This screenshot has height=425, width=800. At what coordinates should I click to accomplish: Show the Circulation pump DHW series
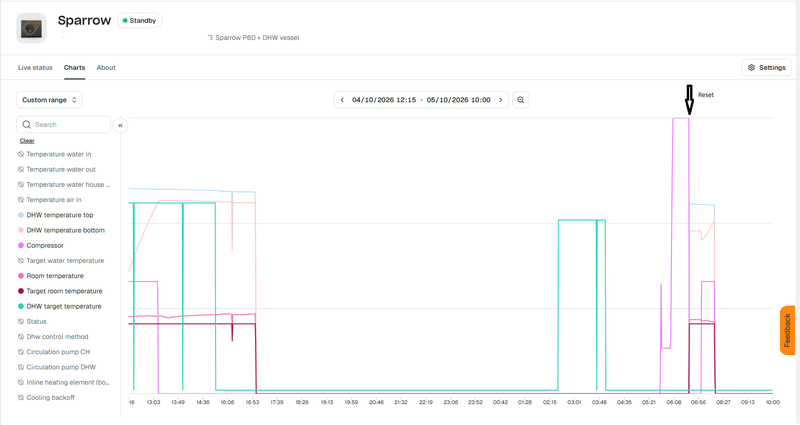pos(57,367)
